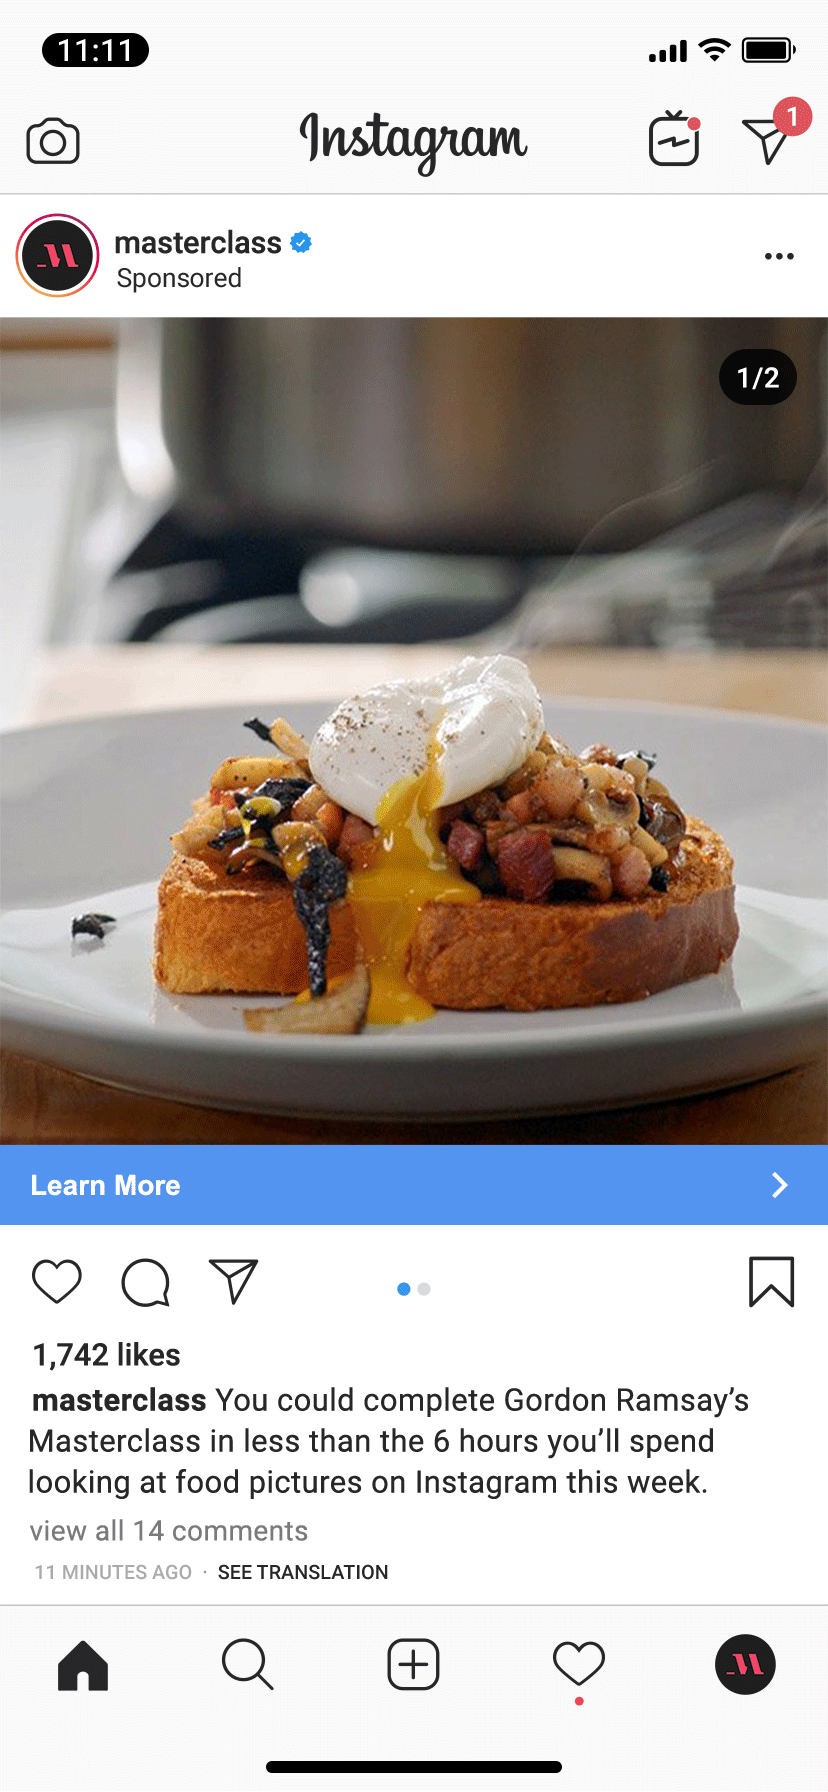
Task: Open direct messages paper plane with badge
Action: [x=772, y=134]
